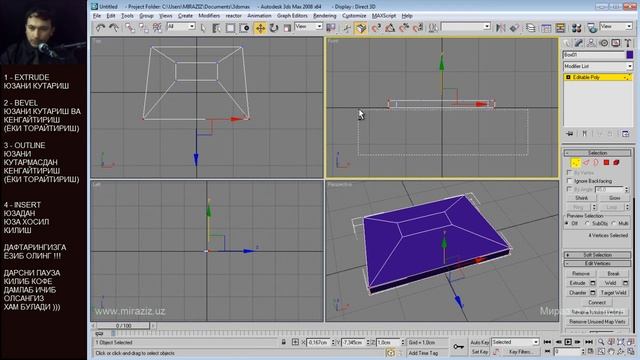Open the Motion command panel tab
Screen dimensions: 640x360
(604, 43)
